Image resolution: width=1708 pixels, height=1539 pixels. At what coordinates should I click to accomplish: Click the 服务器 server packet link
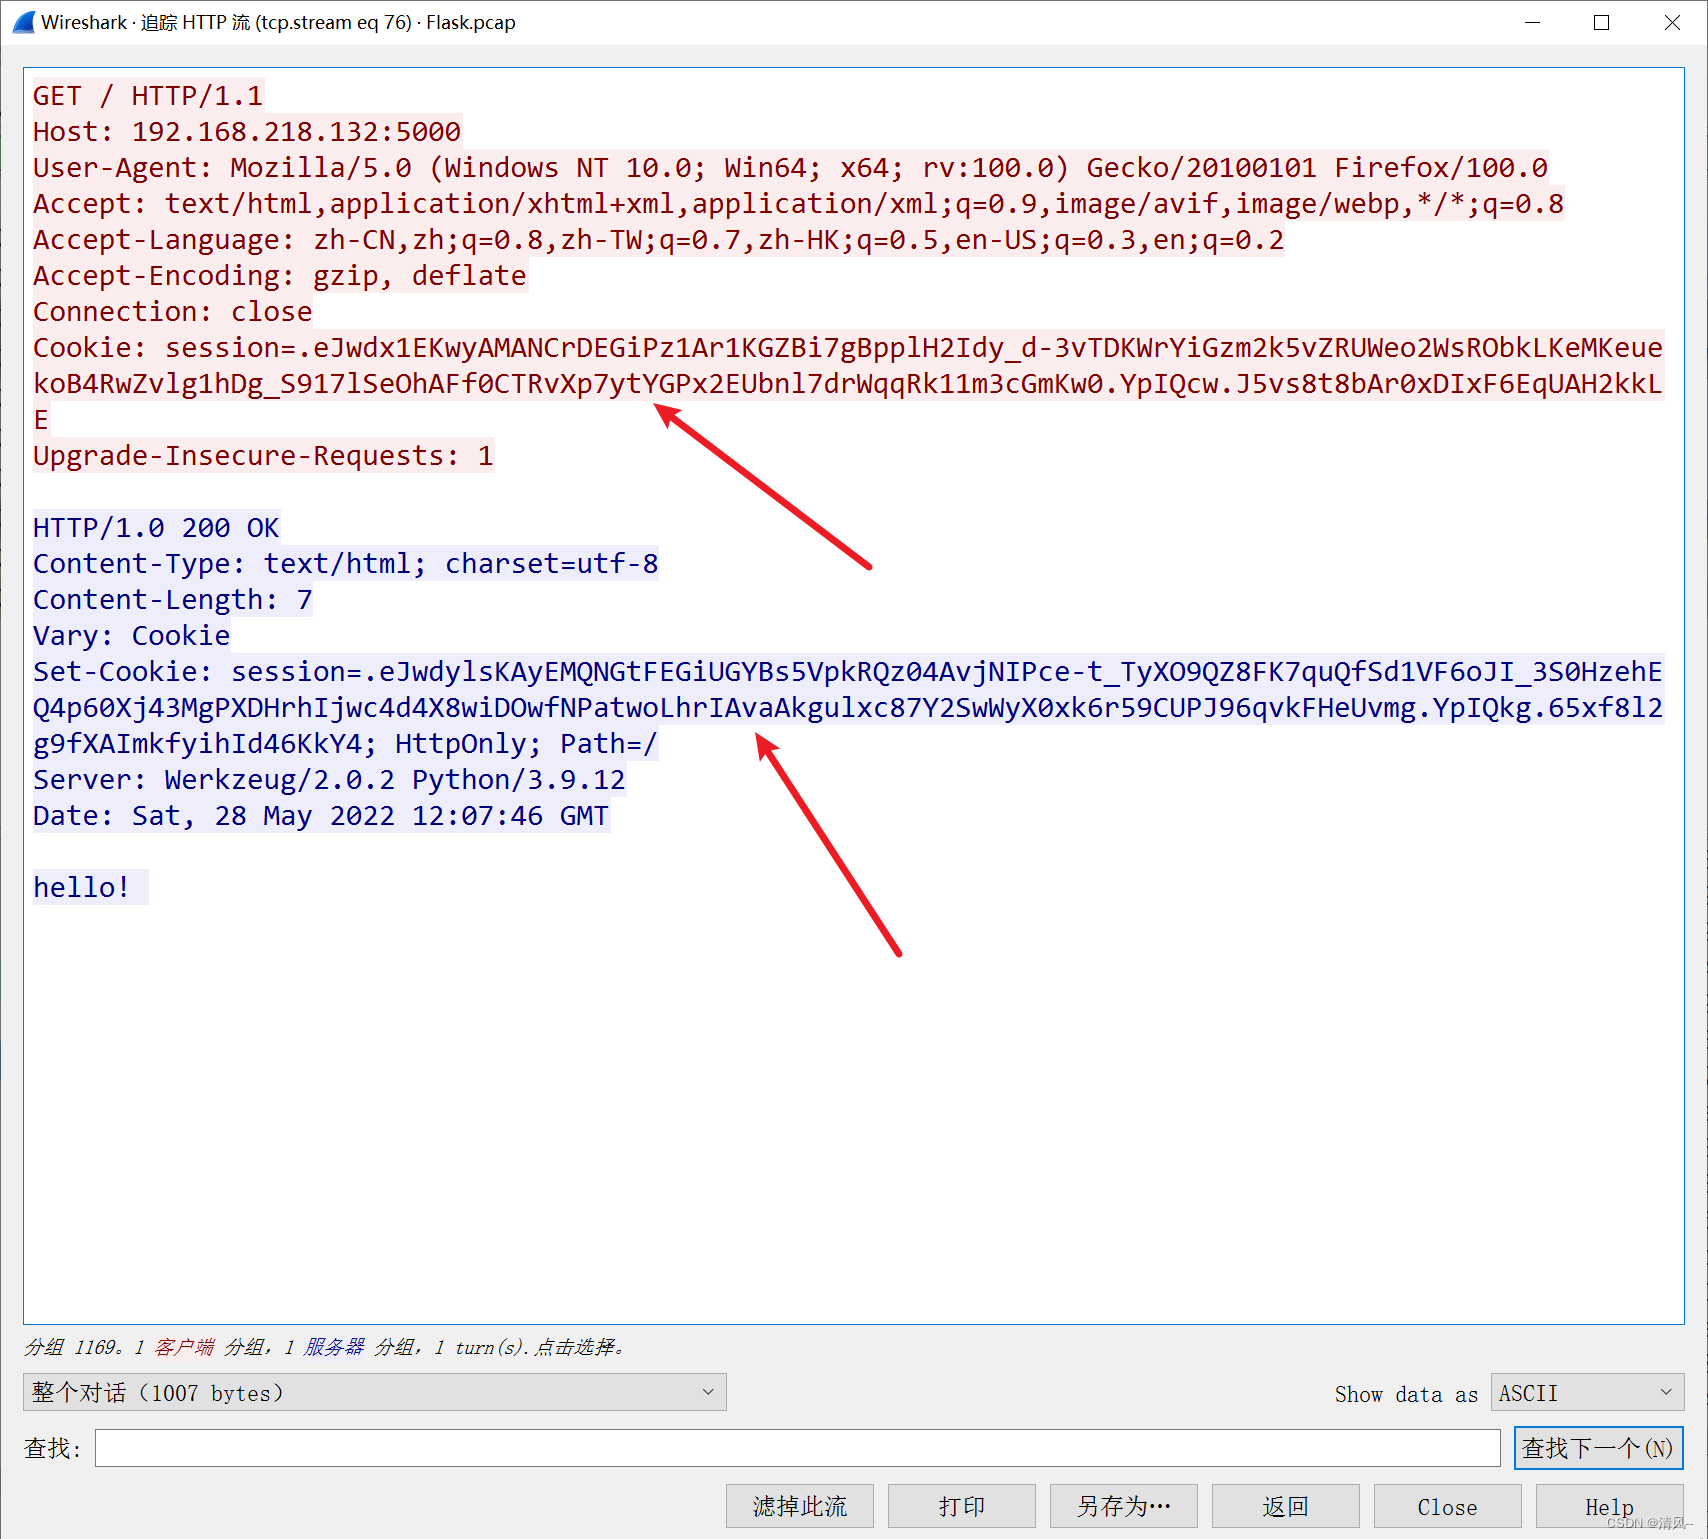pos(334,1347)
